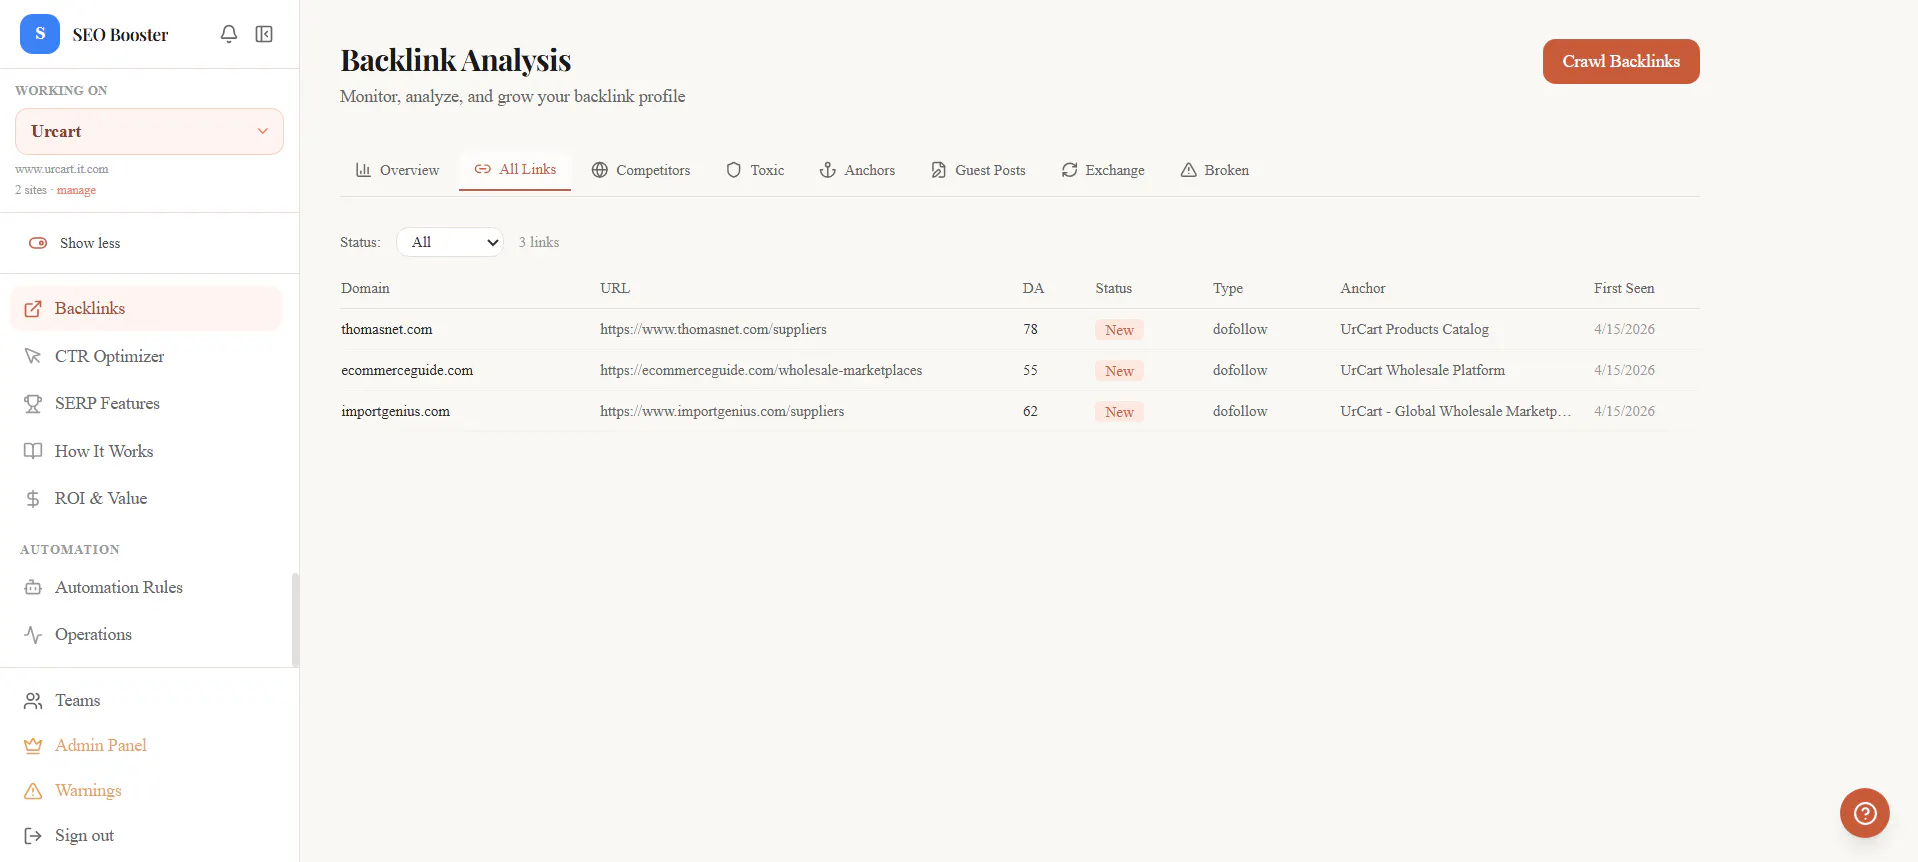Click the ecommerceguide.com domain cell
Viewport: 1918px width, 862px height.
(x=407, y=370)
